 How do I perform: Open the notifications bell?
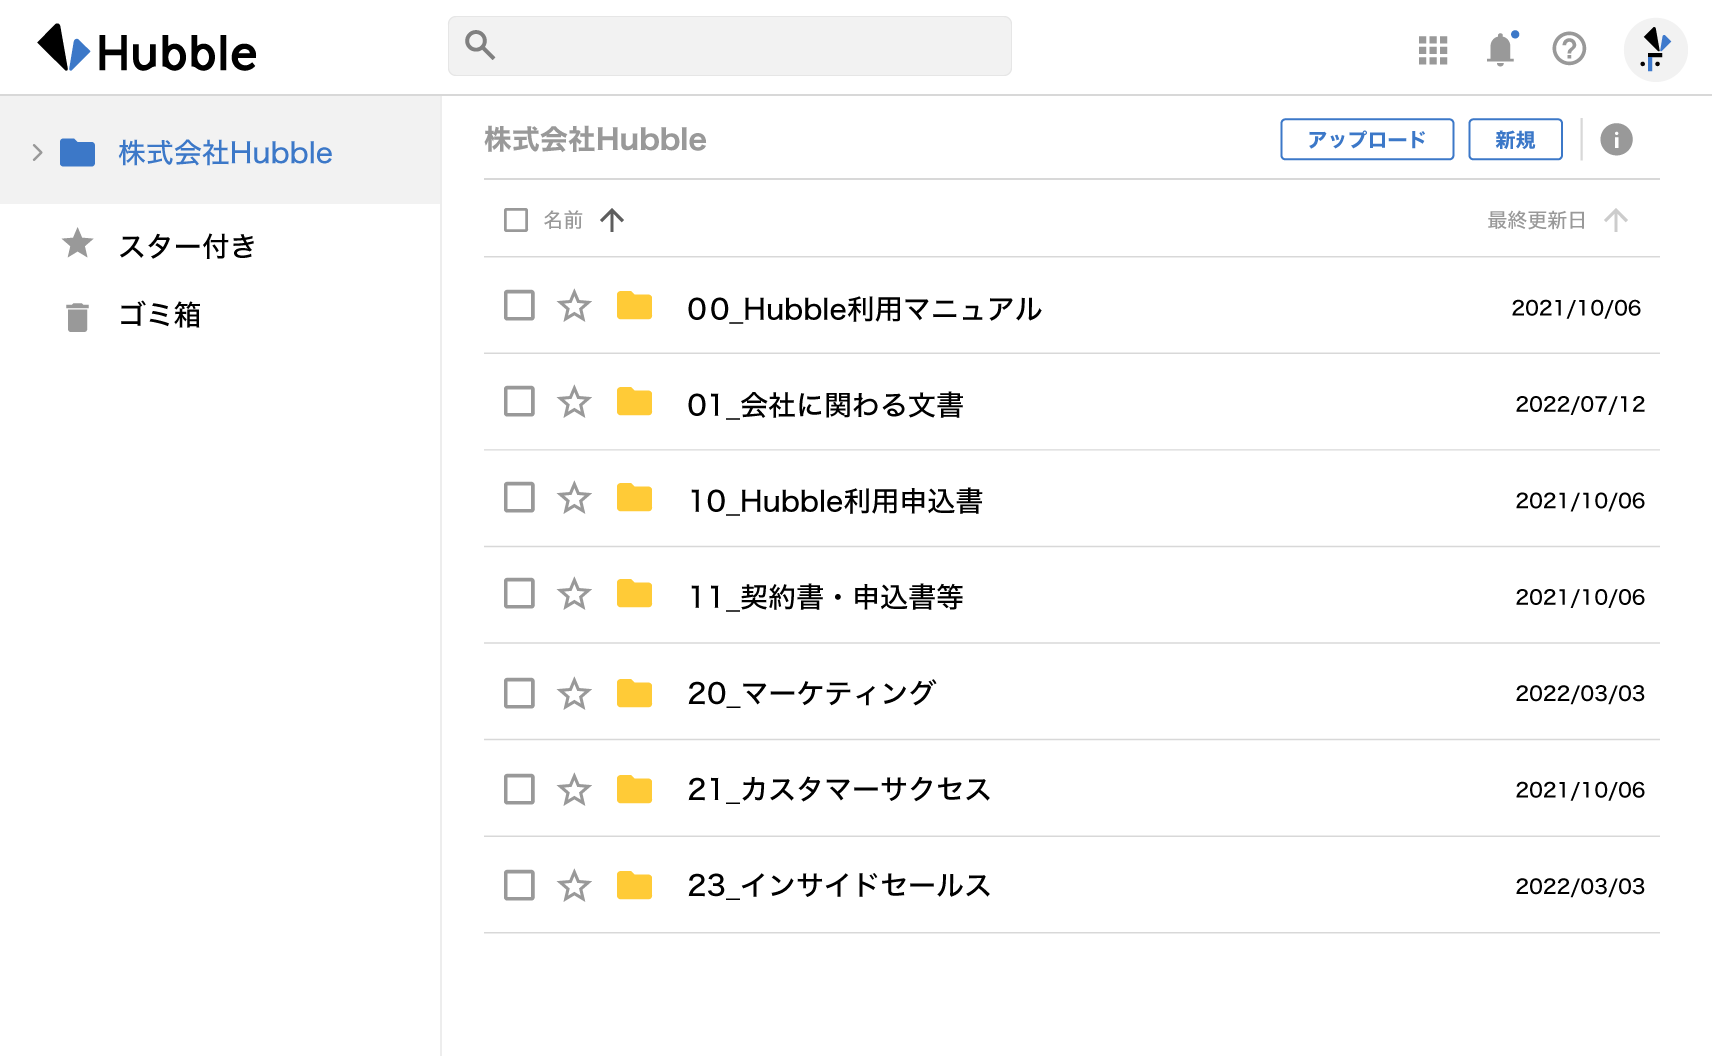(x=1501, y=48)
